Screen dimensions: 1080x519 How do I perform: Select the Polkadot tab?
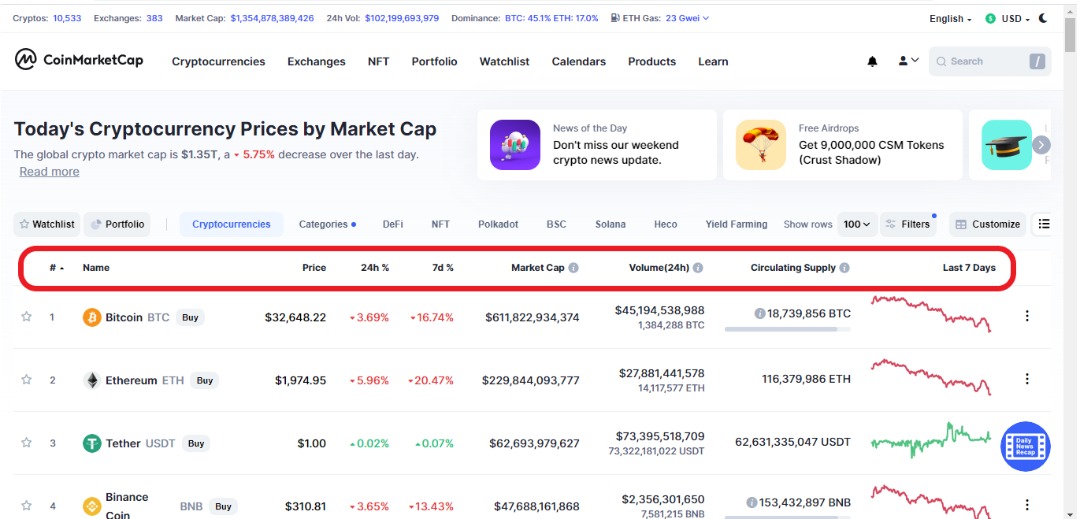coord(498,224)
